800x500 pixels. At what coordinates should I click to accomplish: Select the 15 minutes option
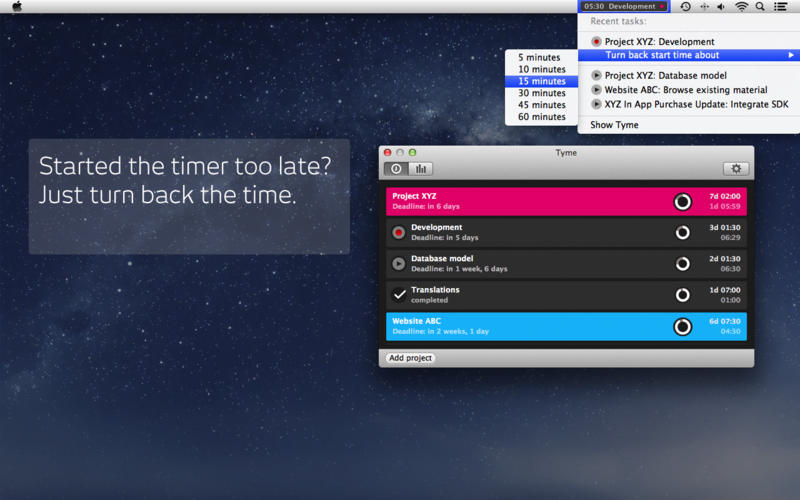click(x=541, y=81)
